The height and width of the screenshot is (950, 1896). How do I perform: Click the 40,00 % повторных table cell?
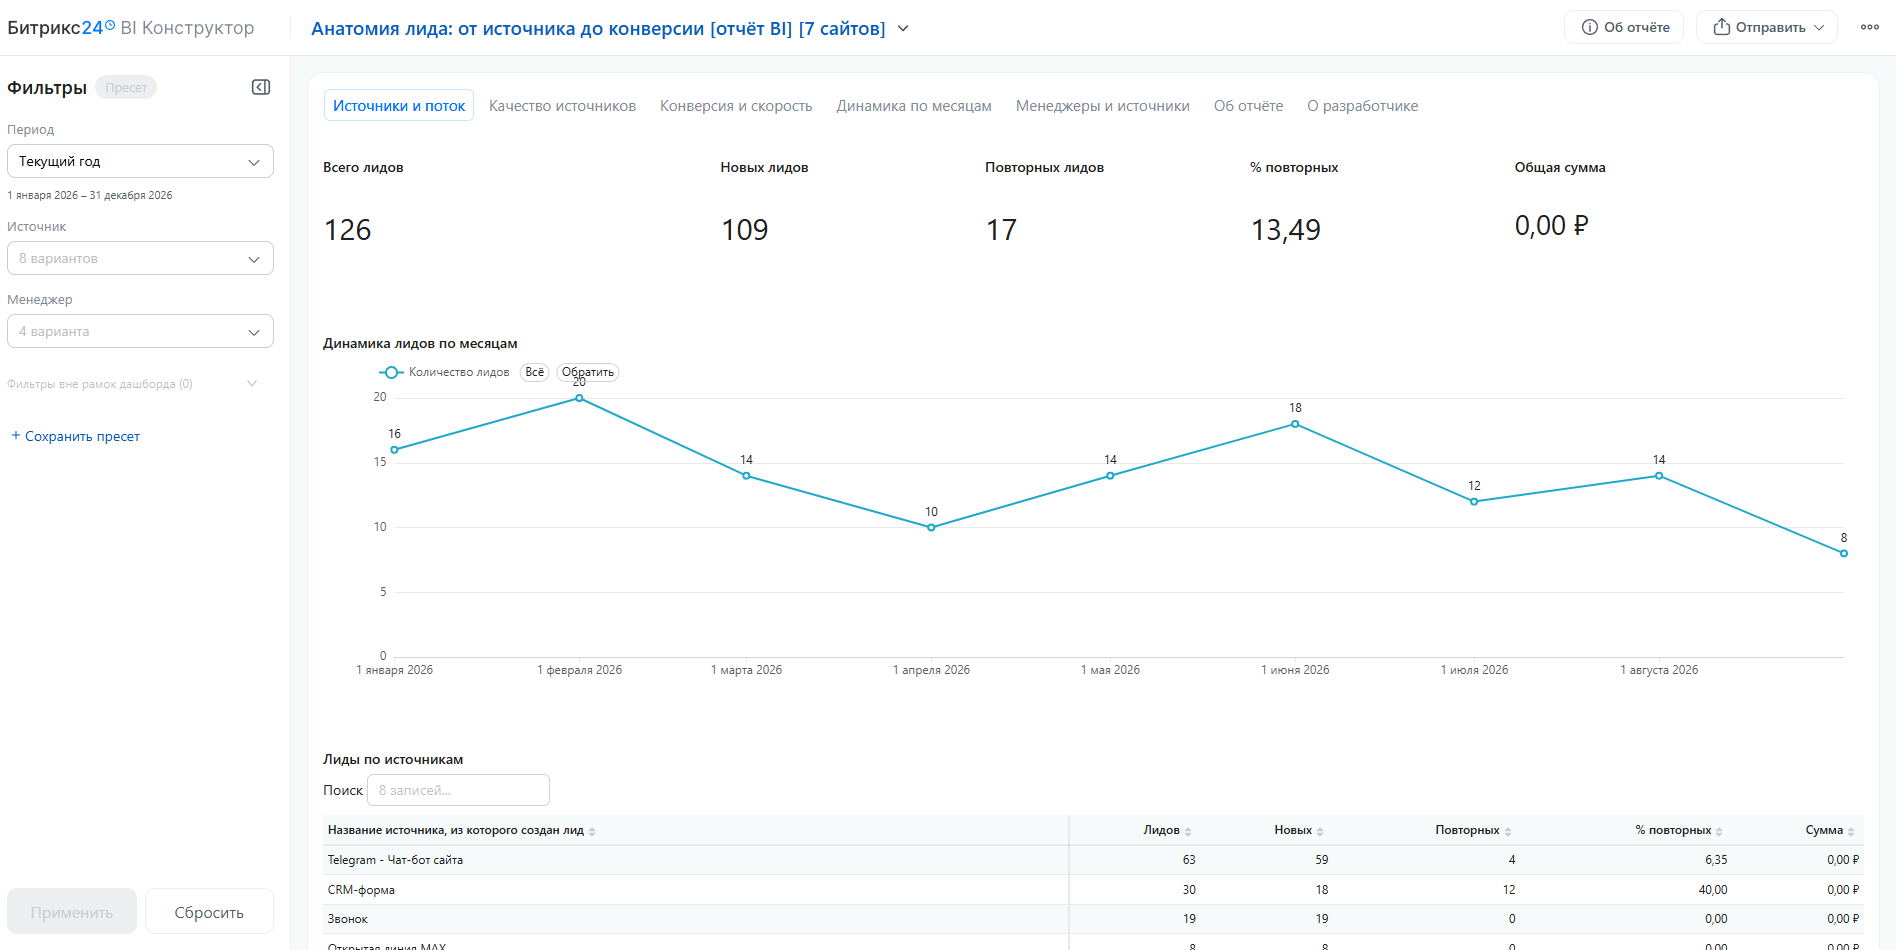tap(1712, 890)
